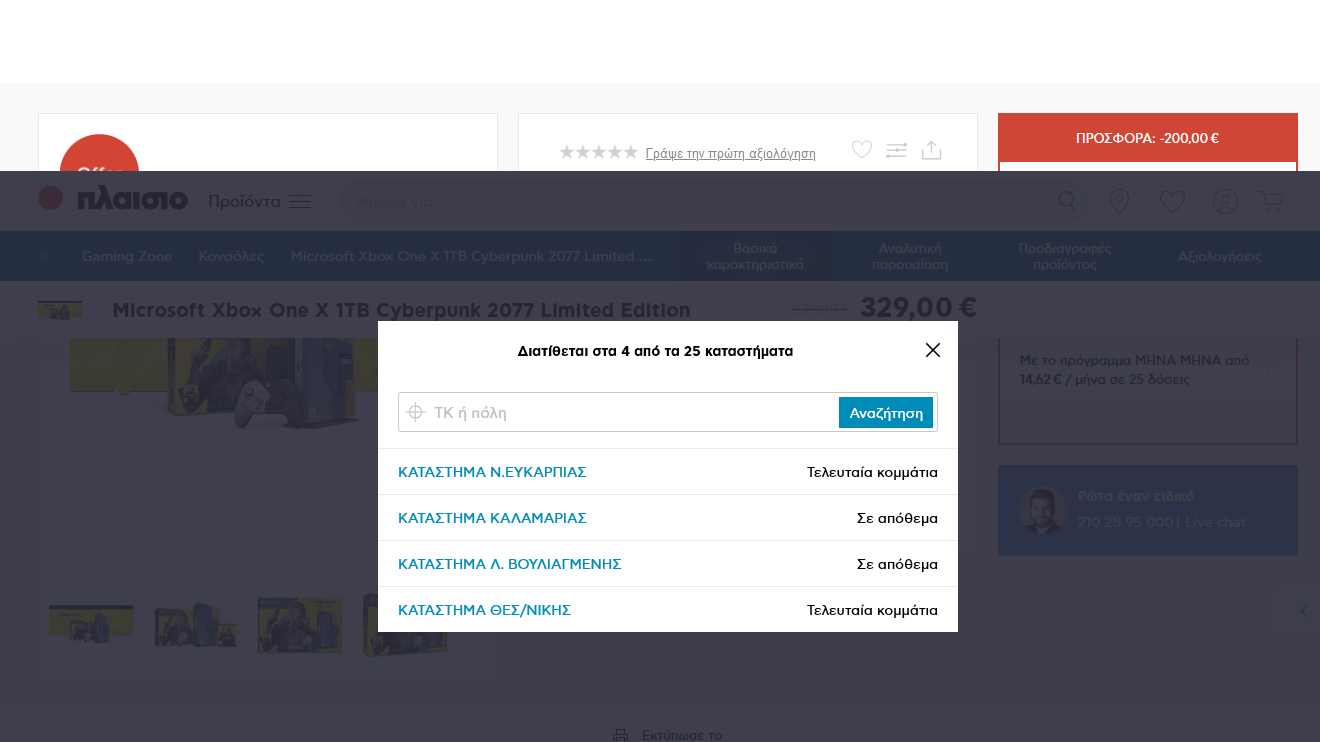The height and width of the screenshot is (742, 1320).
Task: Click 'Σε απόθεμα' status for Λ. ΒΟΥΛΙΑΓΜΕΝΗΣ
Action: tap(897, 564)
